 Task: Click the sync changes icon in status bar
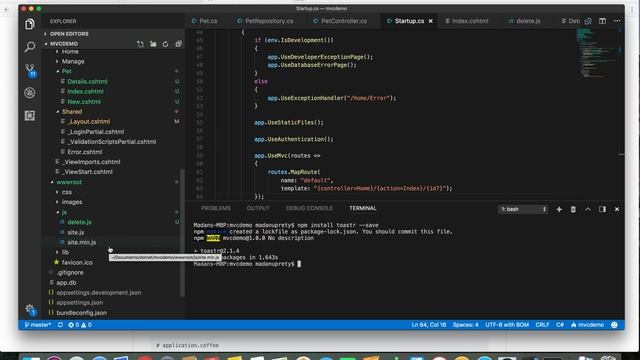60,325
